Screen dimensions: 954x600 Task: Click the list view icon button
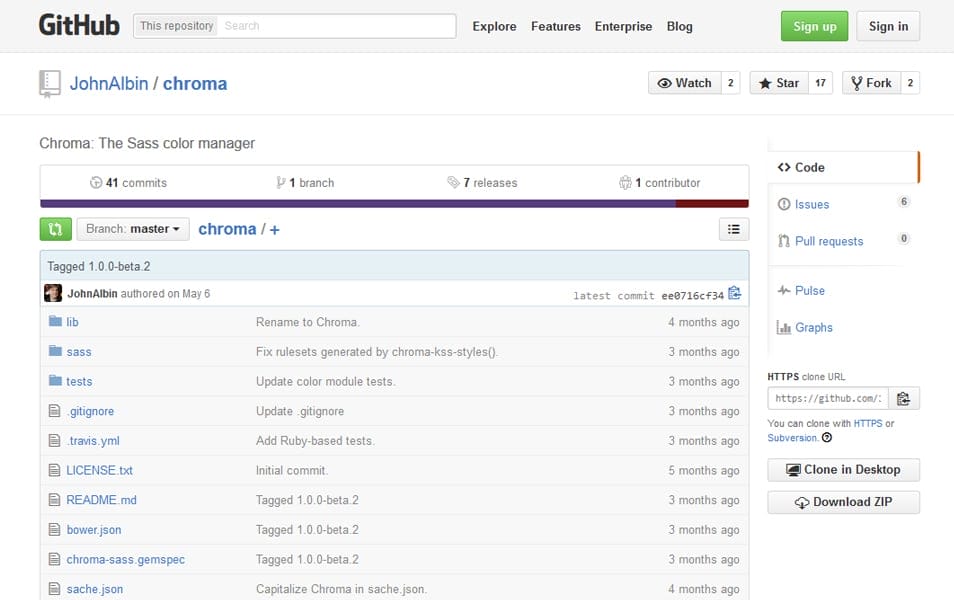pyautogui.click(x=734, y=229)
